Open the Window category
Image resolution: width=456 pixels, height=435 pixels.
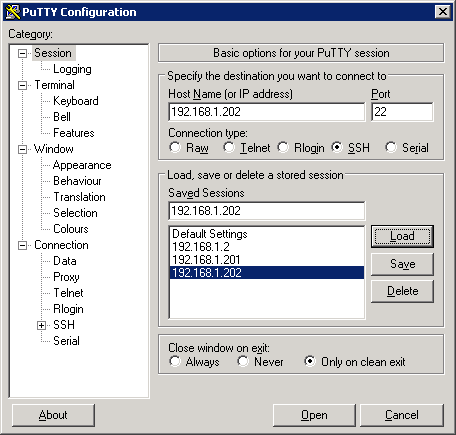(54, 149)
